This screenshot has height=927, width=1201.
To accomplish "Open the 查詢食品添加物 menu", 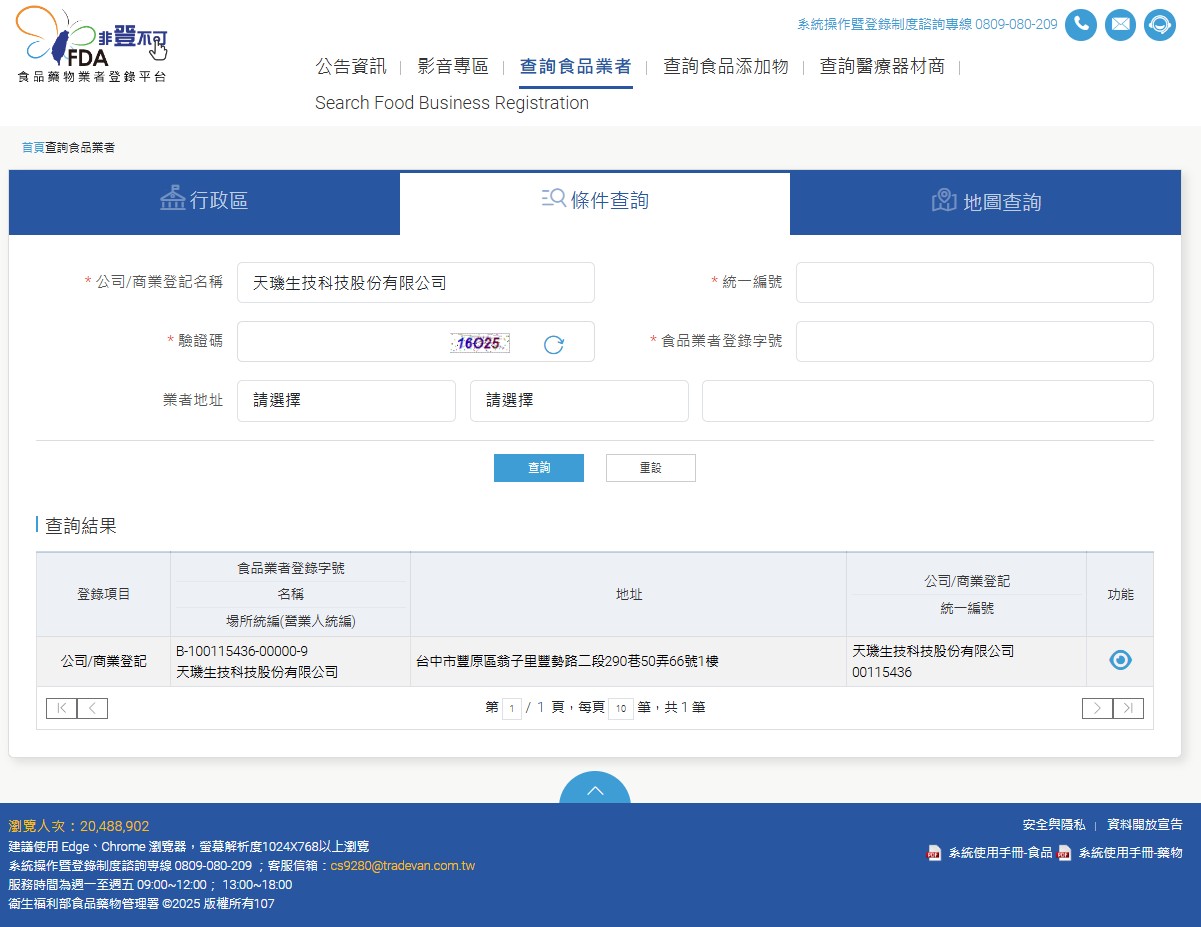I will (725, 67).
